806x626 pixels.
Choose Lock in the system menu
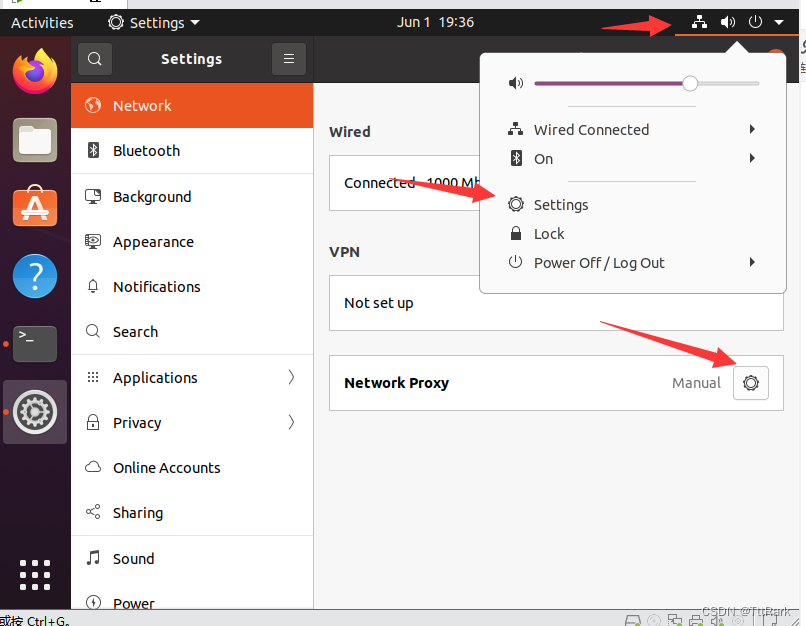(633, 234)
